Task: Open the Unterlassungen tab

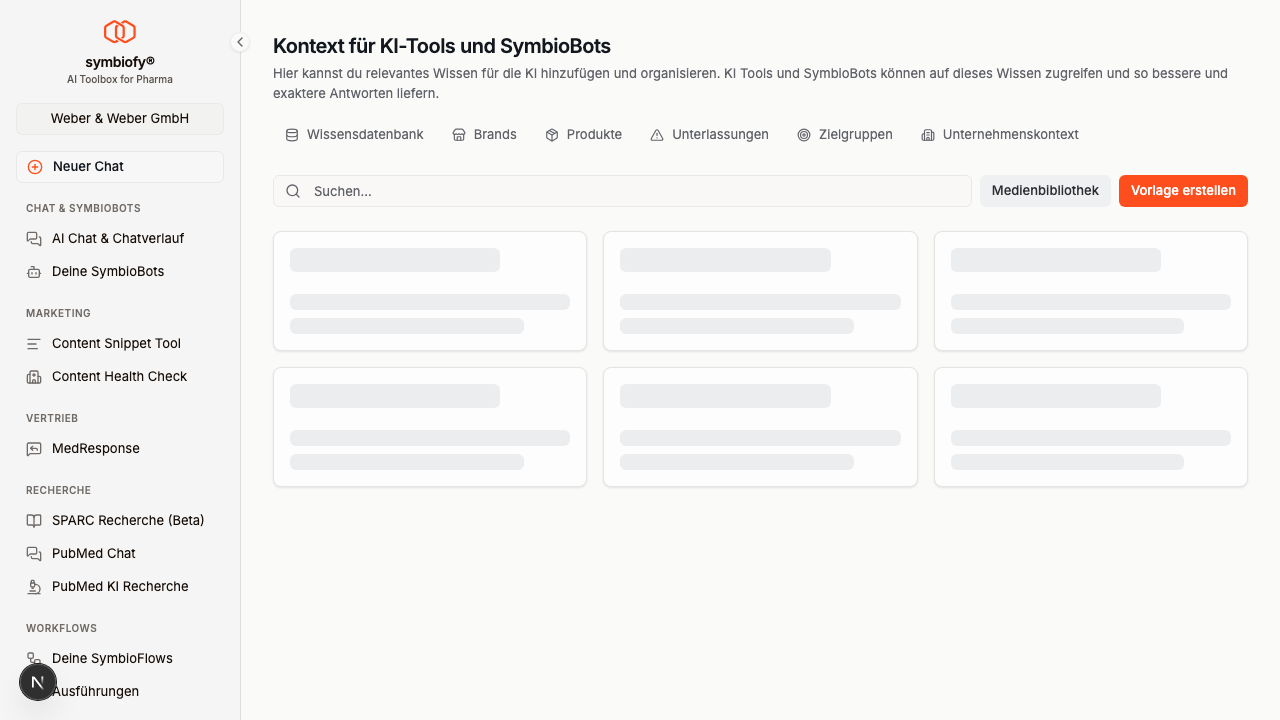Action: coord(710,135)
